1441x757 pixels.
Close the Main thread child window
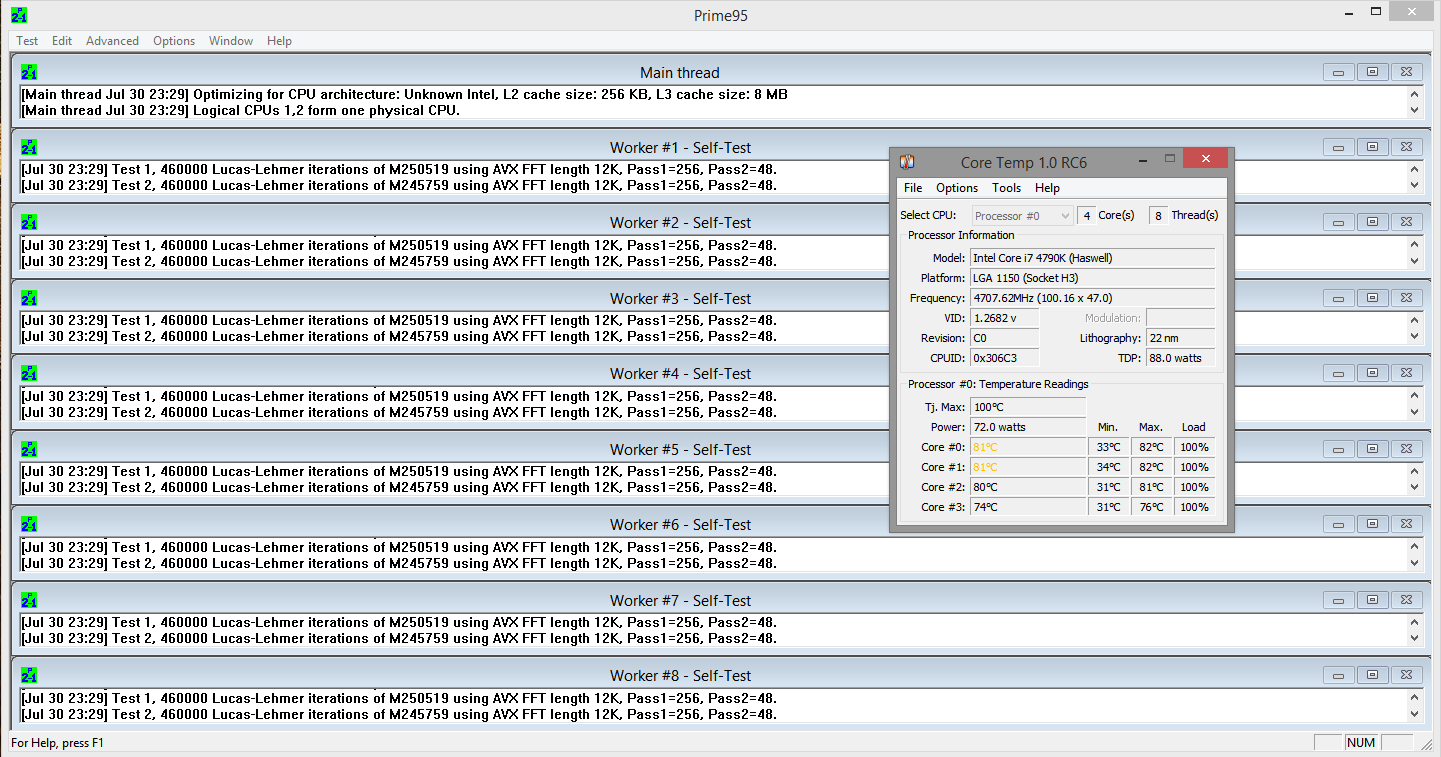[1407, 72]
